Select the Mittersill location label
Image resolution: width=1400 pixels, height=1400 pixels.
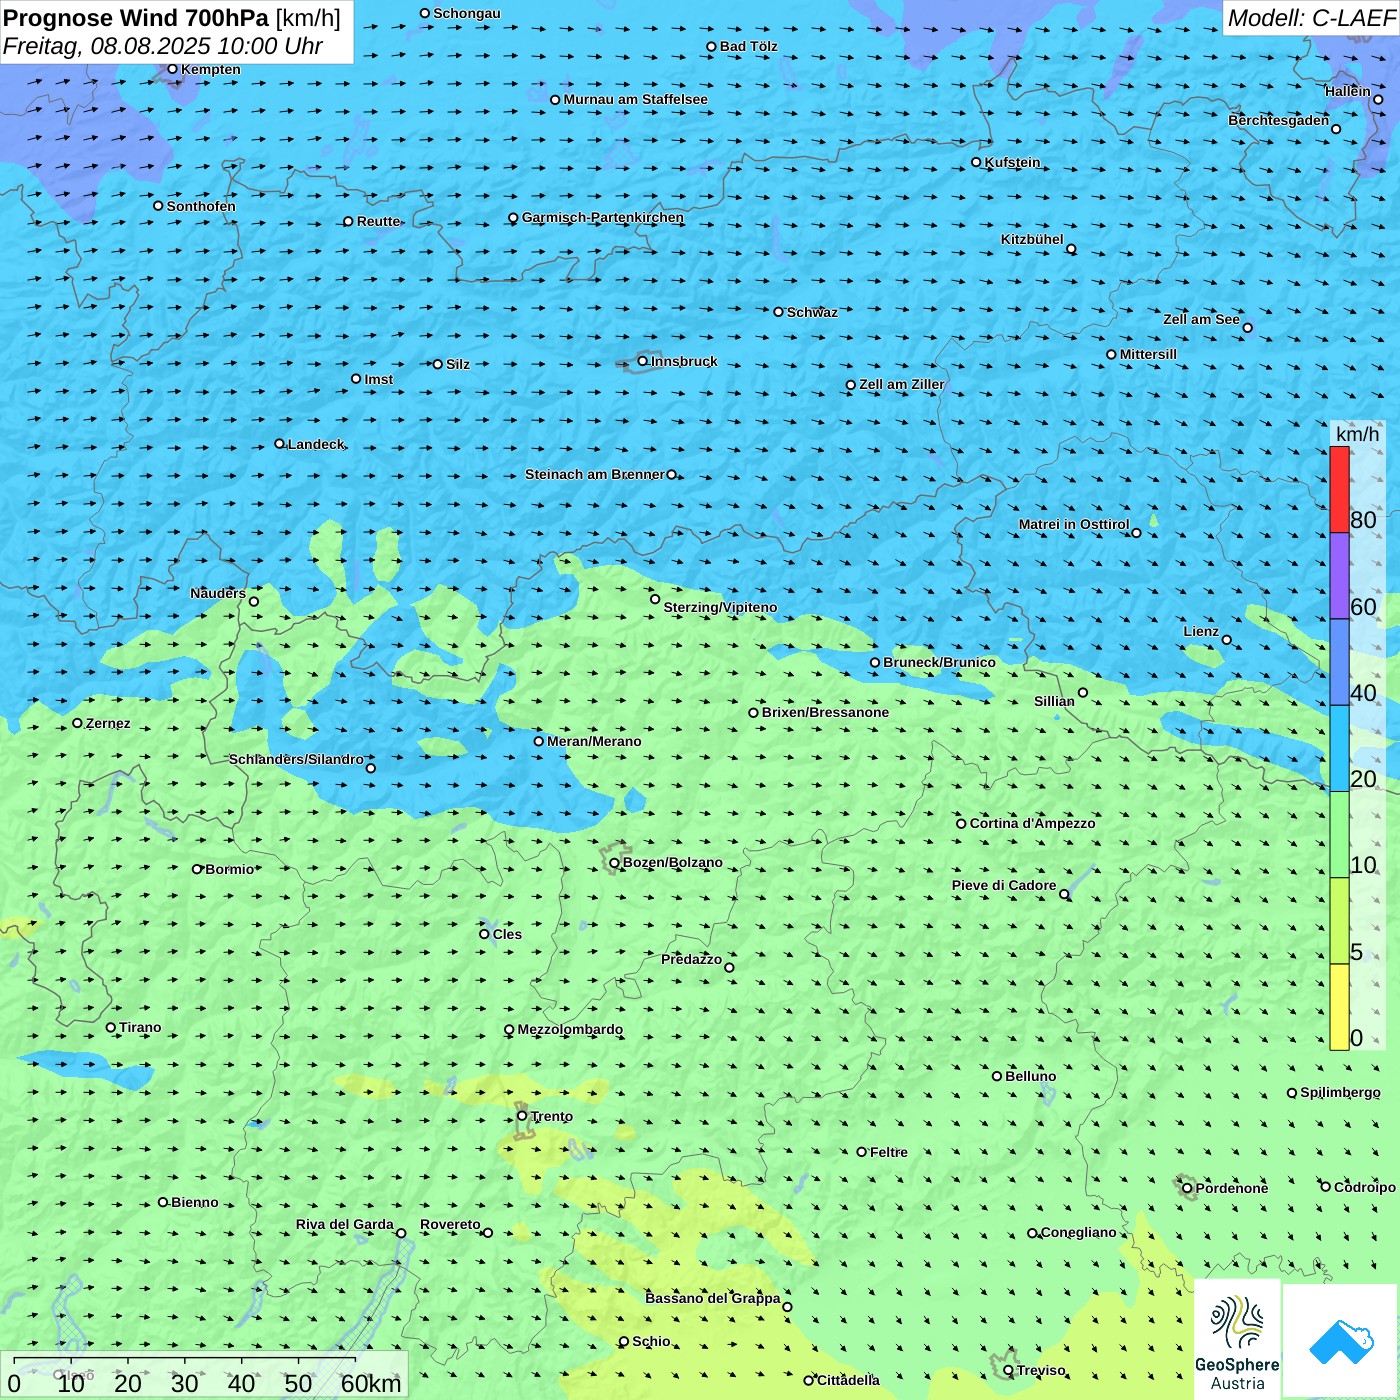point(1148,354)
